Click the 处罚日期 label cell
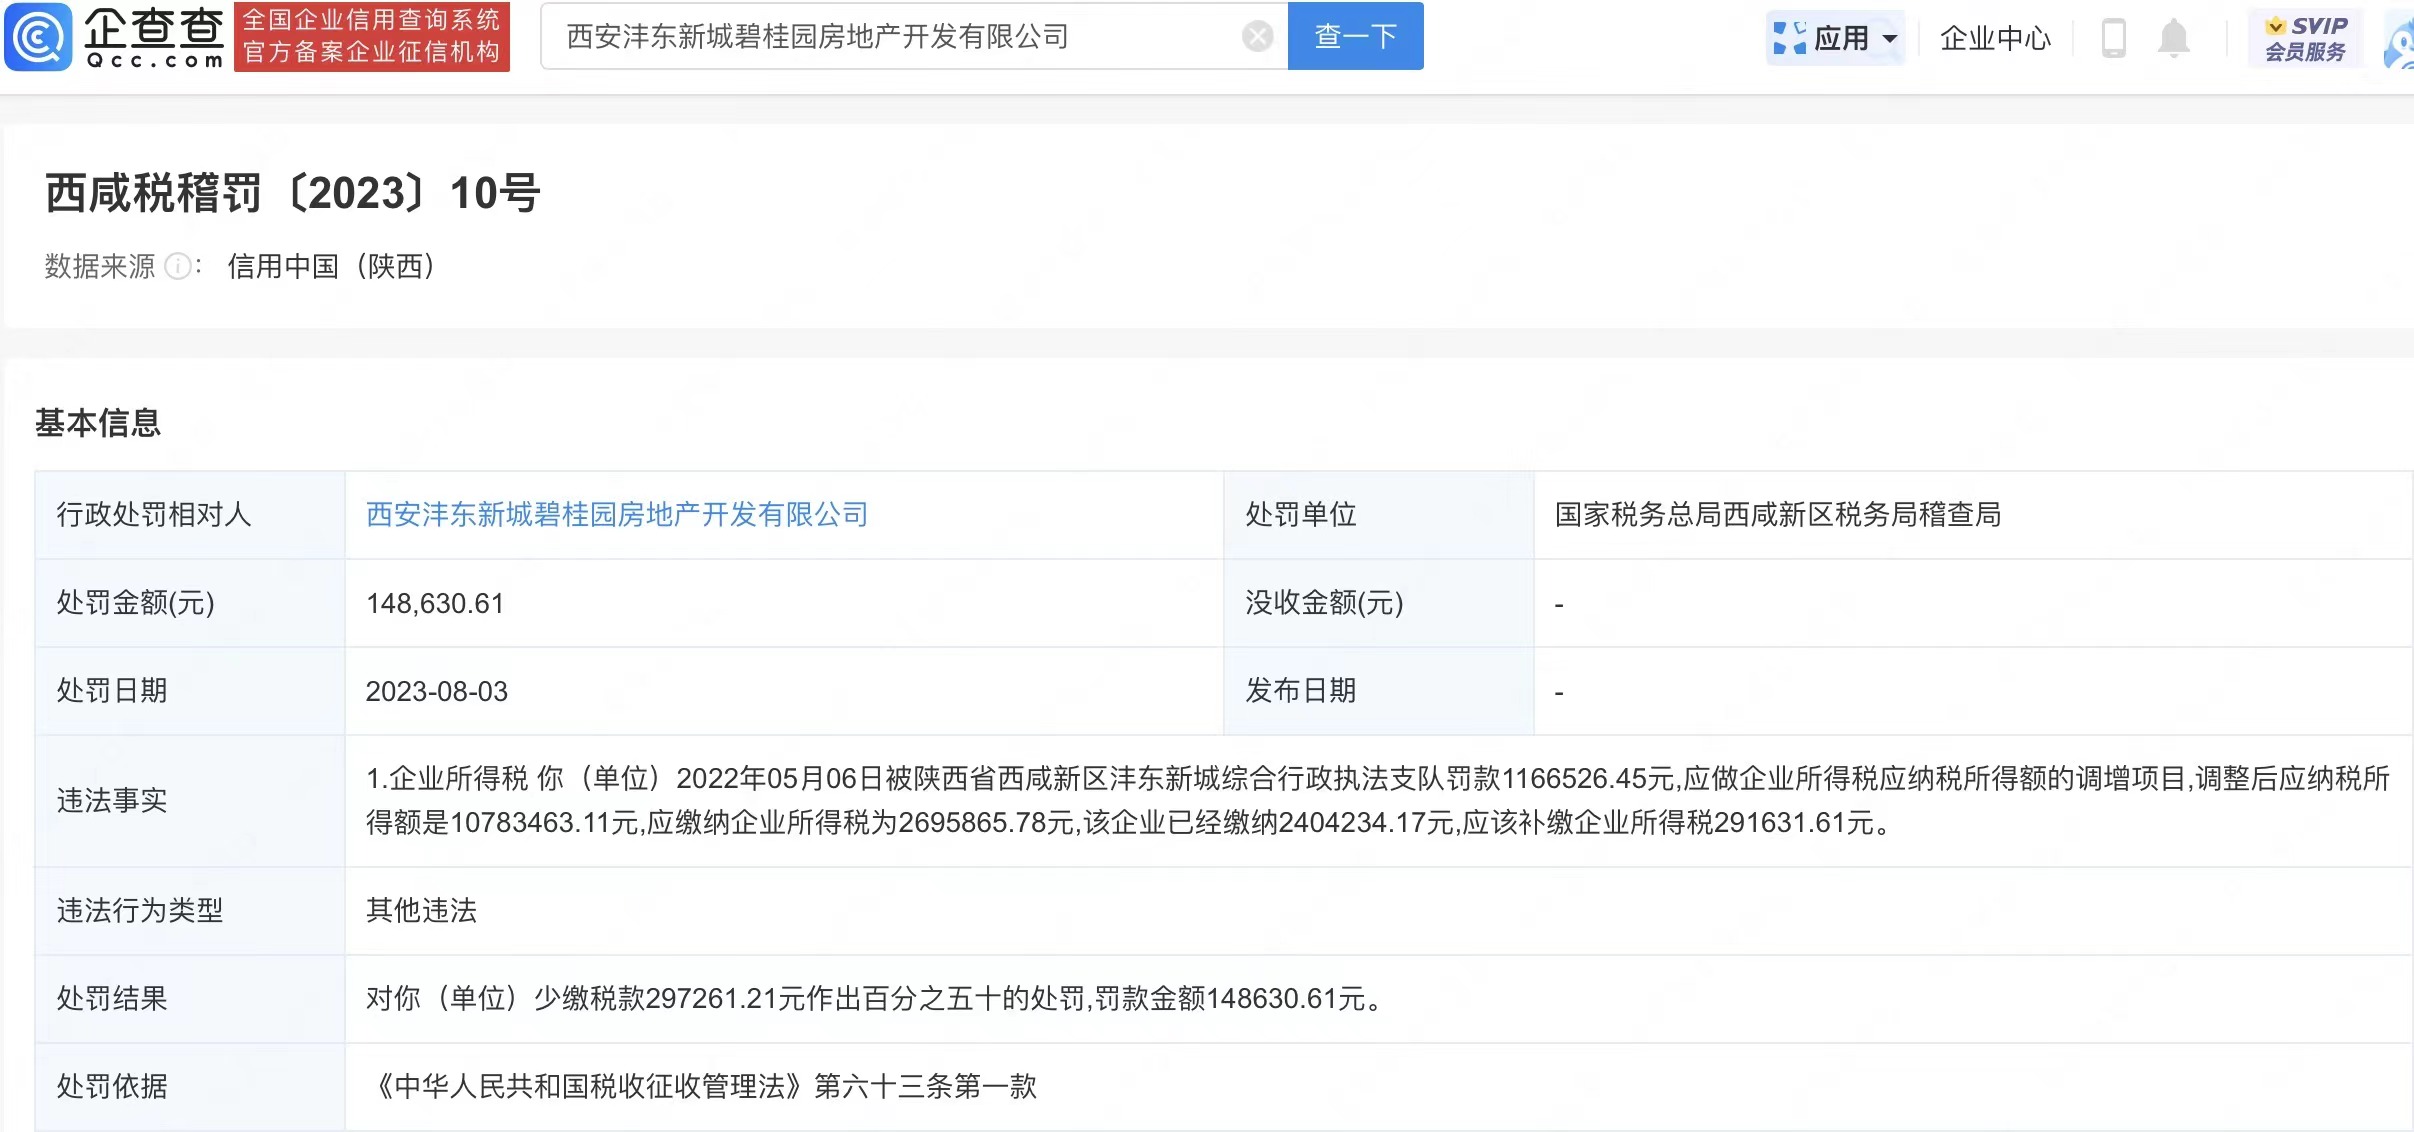The height and width of the screenshot is (1132, 2414). pyautogui.click(x=191, y=691)
